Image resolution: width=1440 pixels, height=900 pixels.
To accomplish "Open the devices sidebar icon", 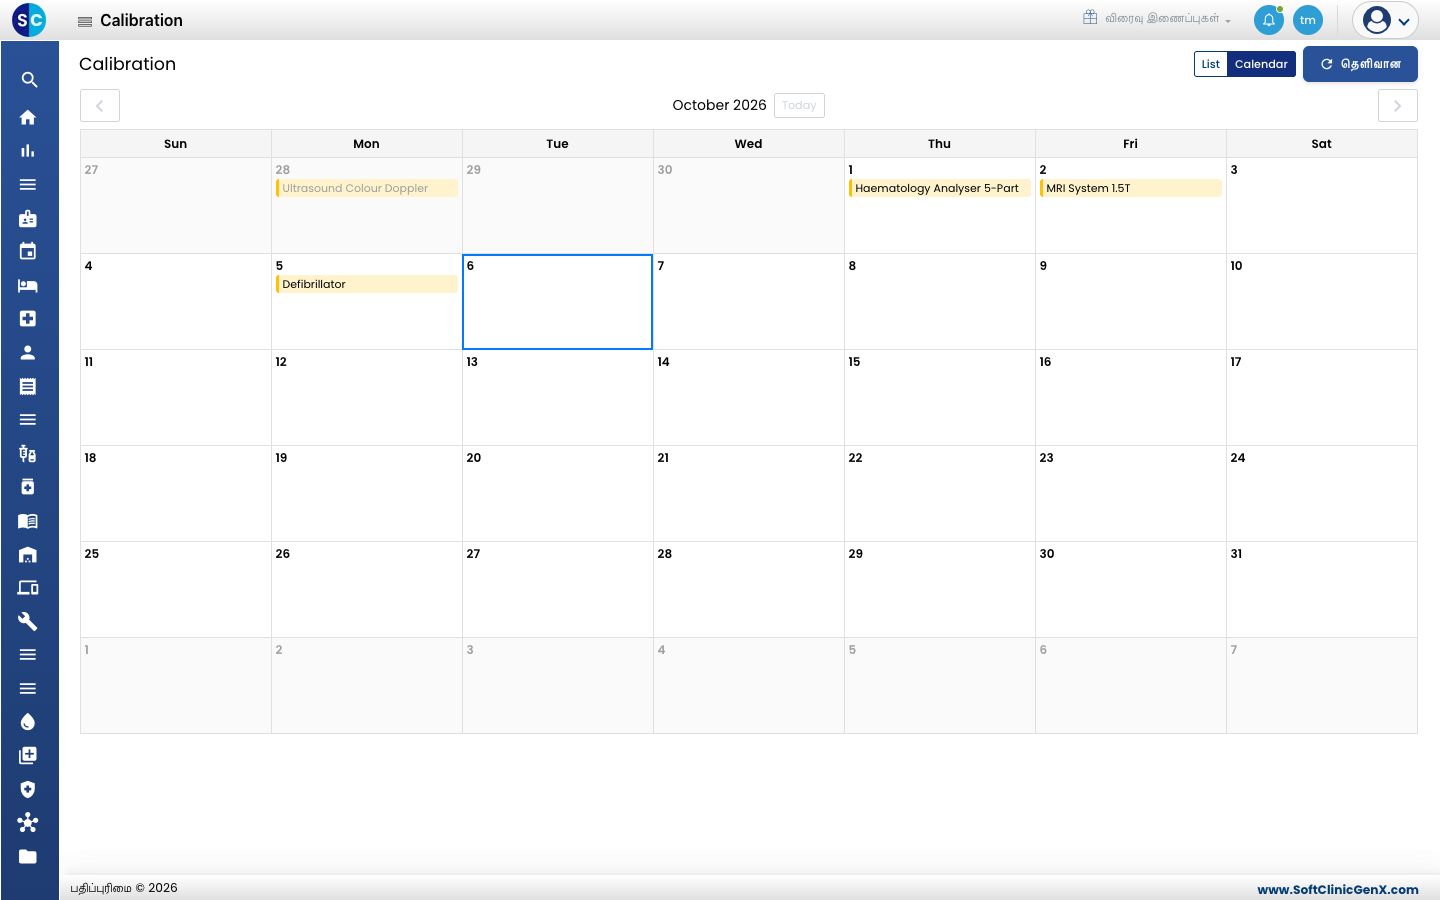I will tap(28, 588).
